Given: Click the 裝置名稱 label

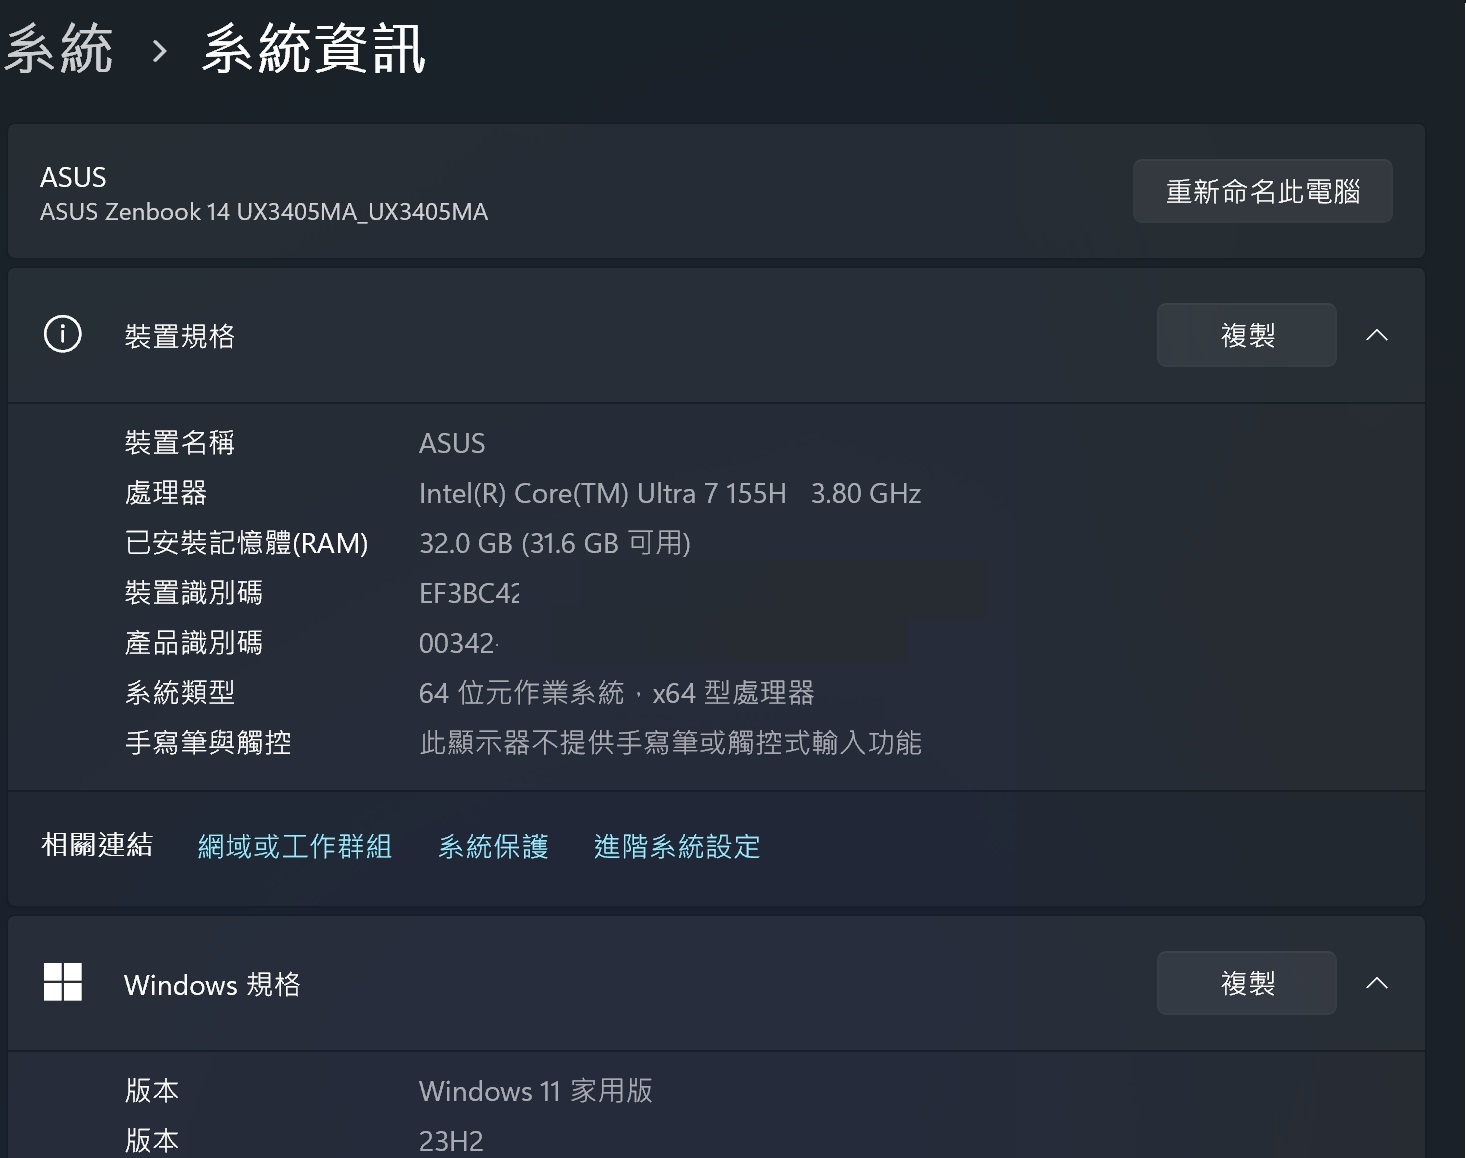Looking at the screenshot, I should 180,442.
